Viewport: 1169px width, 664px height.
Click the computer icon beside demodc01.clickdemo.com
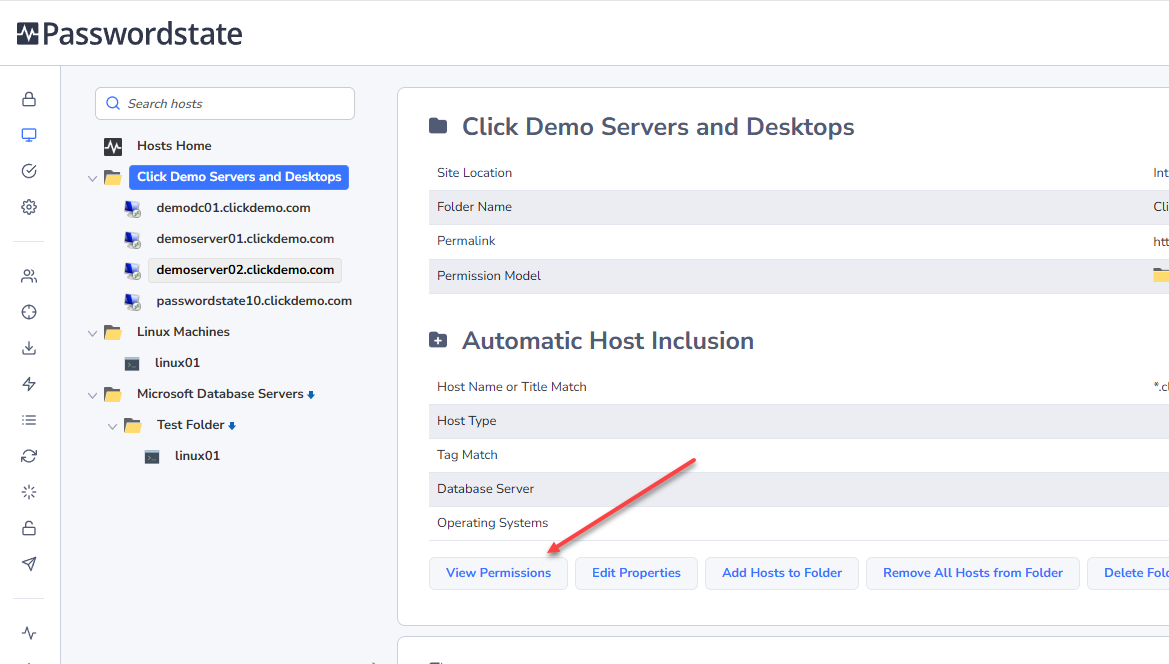tap(133, 209)
